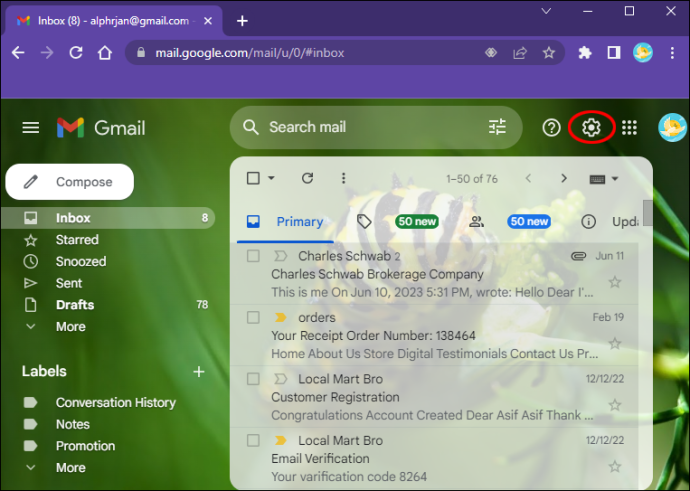Open Chrome extensions puzzle icon
This screenshot has height=491, width=690.
point(584,53)
